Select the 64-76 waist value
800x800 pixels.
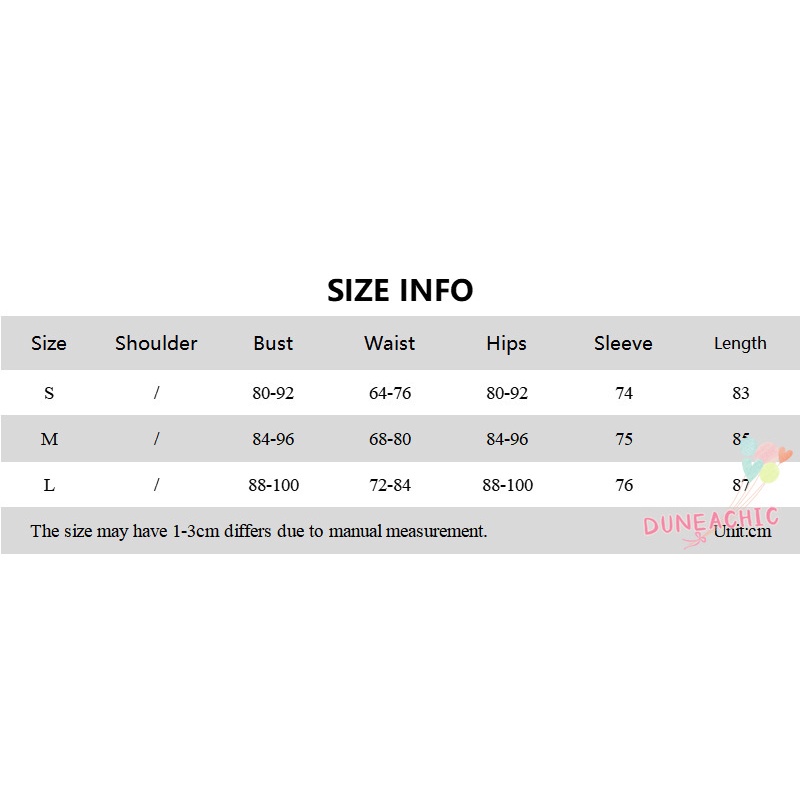point(390,393)
